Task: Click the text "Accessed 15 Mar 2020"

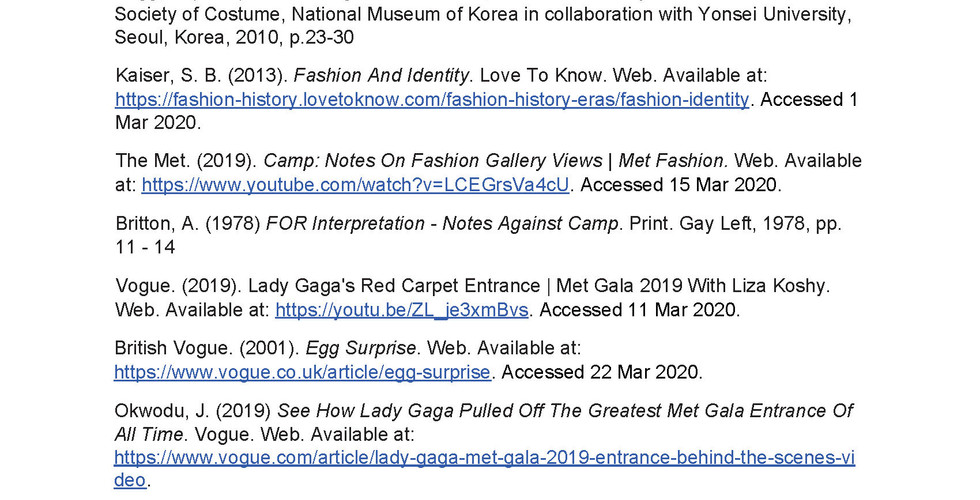Action: (680, 185)
